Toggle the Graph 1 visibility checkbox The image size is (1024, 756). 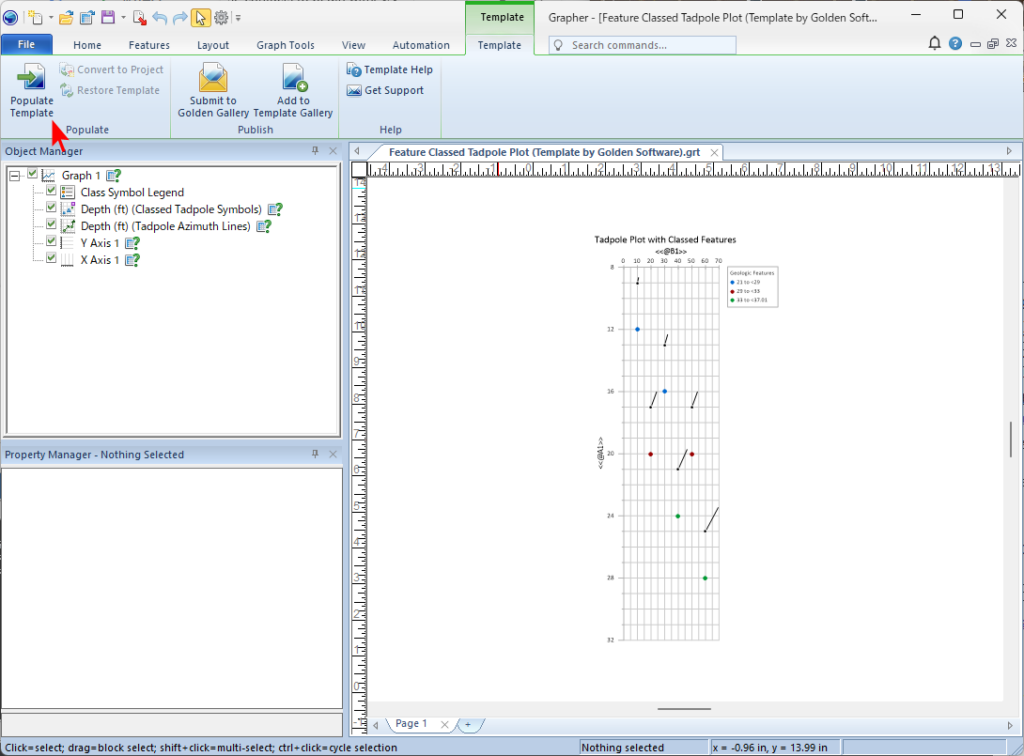33,175
